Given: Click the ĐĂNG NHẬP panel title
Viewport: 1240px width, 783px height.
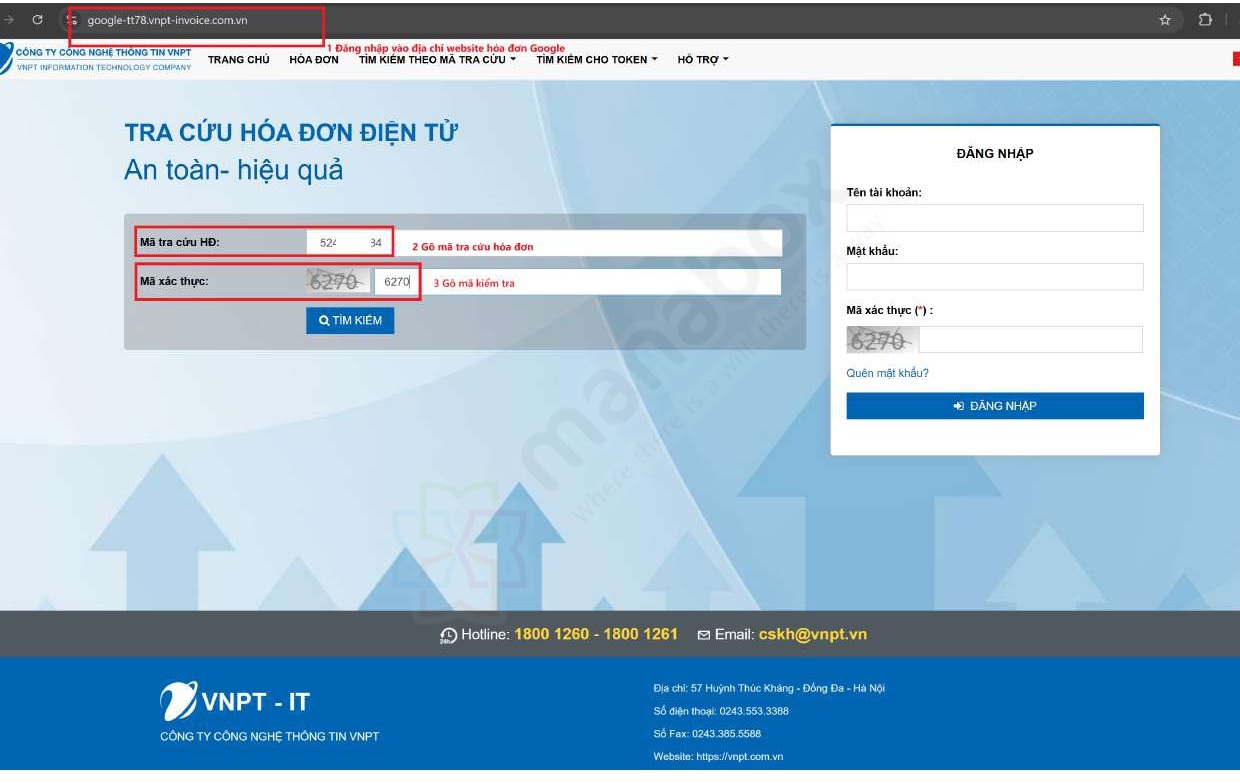Looking at the screenshot, I should (995, 153).
